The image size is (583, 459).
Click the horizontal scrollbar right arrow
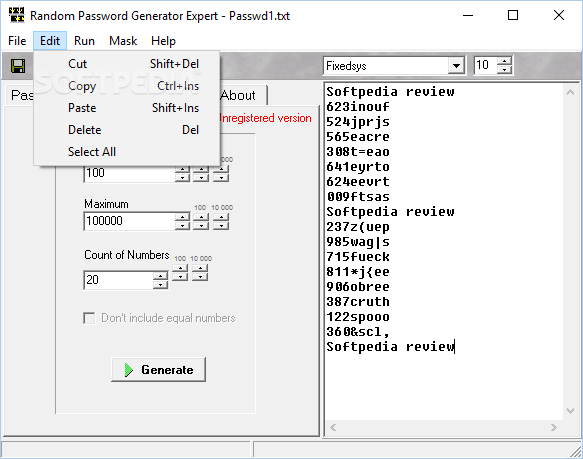click(x=554, y=427)
